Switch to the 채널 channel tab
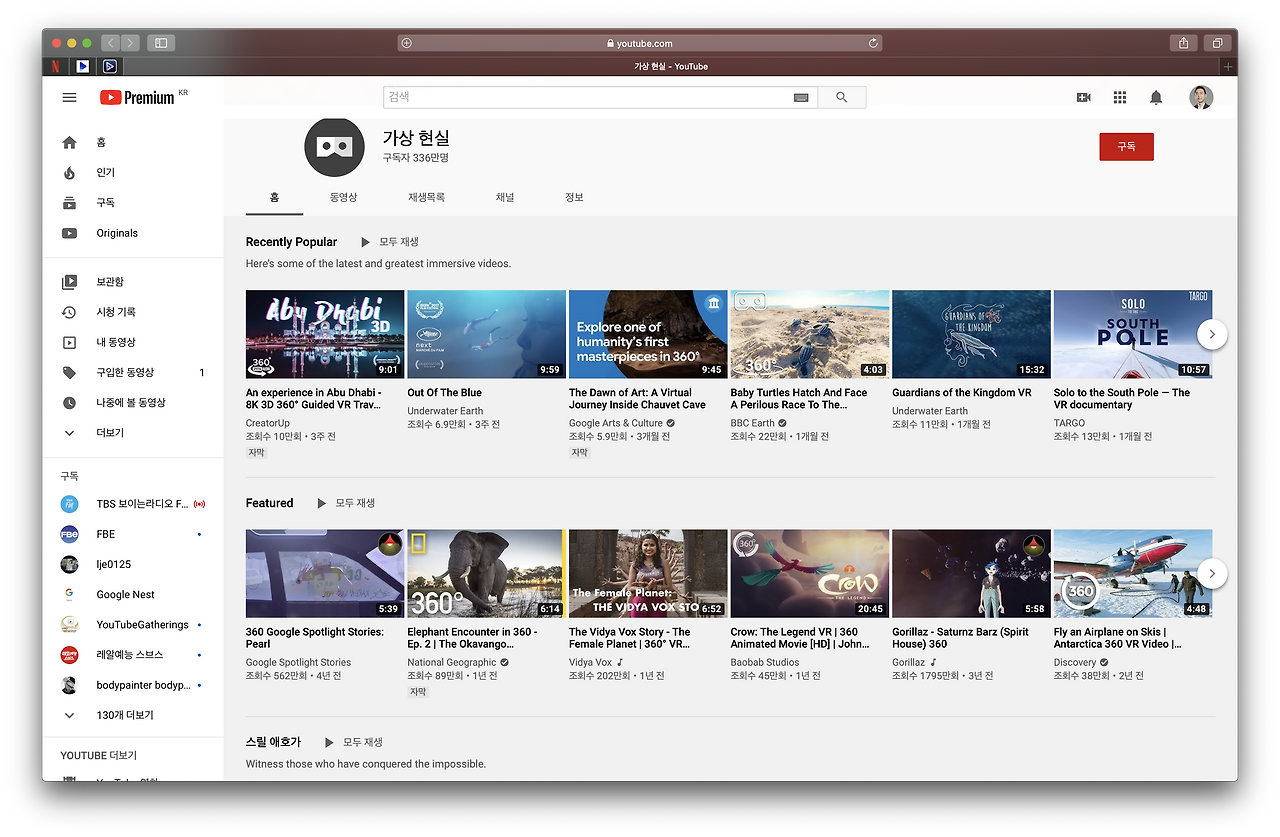This screenshot has width=1280, height=837. coord(505,198)
